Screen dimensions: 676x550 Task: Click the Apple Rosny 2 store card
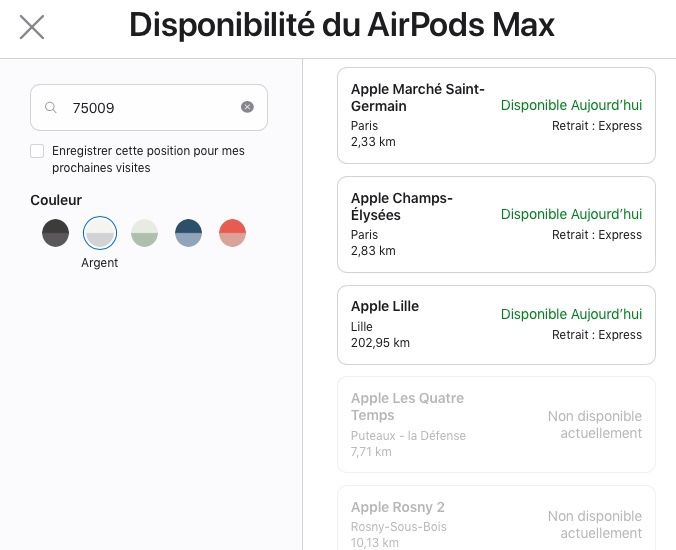click(496, 518)
